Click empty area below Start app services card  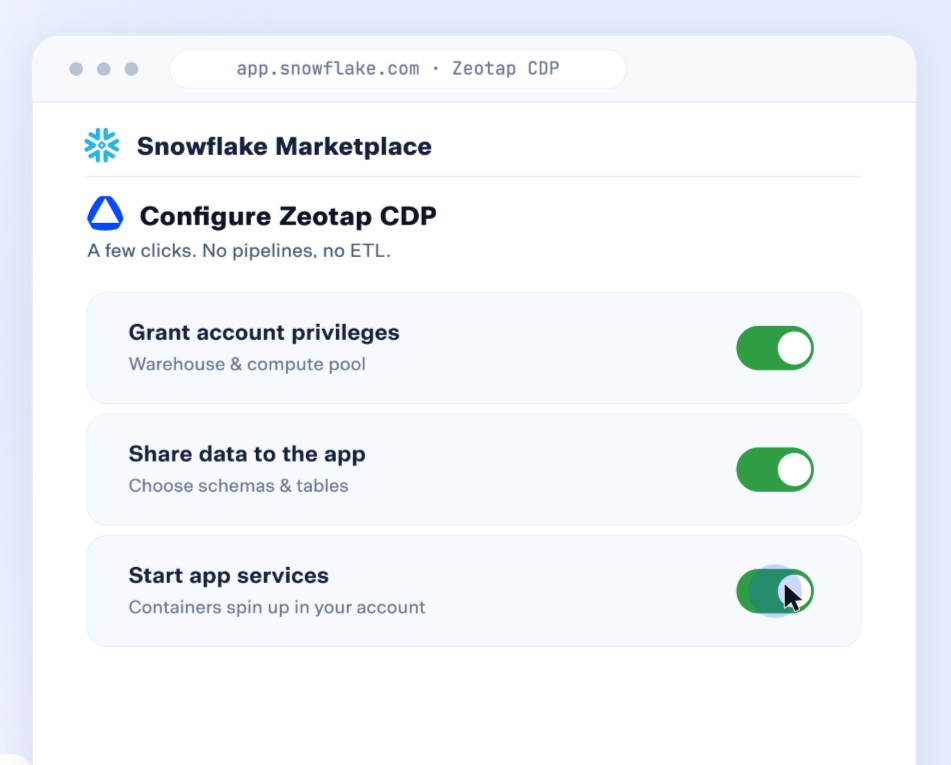click(x=474, y=704)
